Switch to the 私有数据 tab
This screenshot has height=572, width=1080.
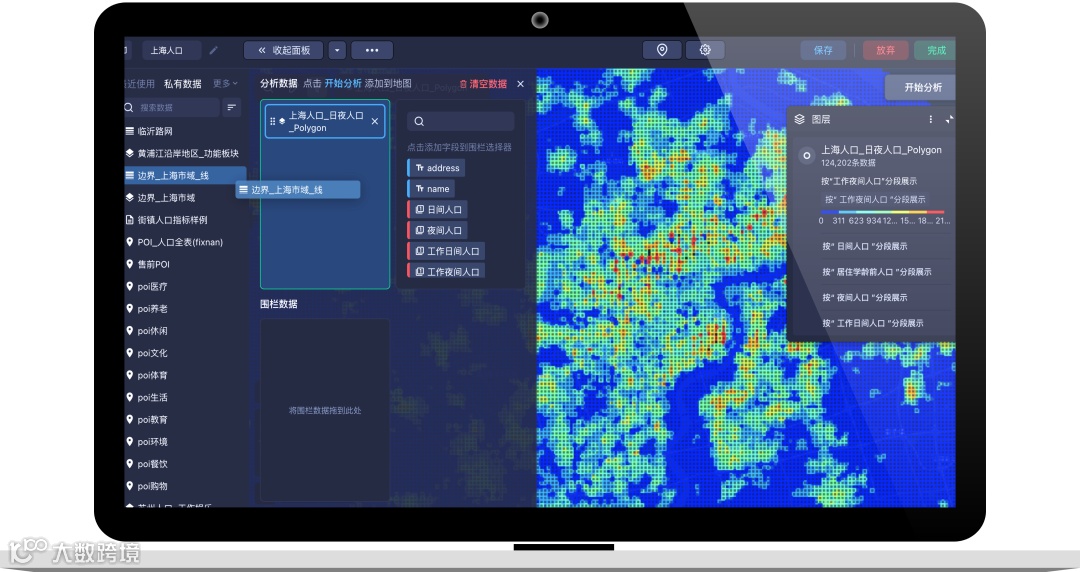pos(183,83)
